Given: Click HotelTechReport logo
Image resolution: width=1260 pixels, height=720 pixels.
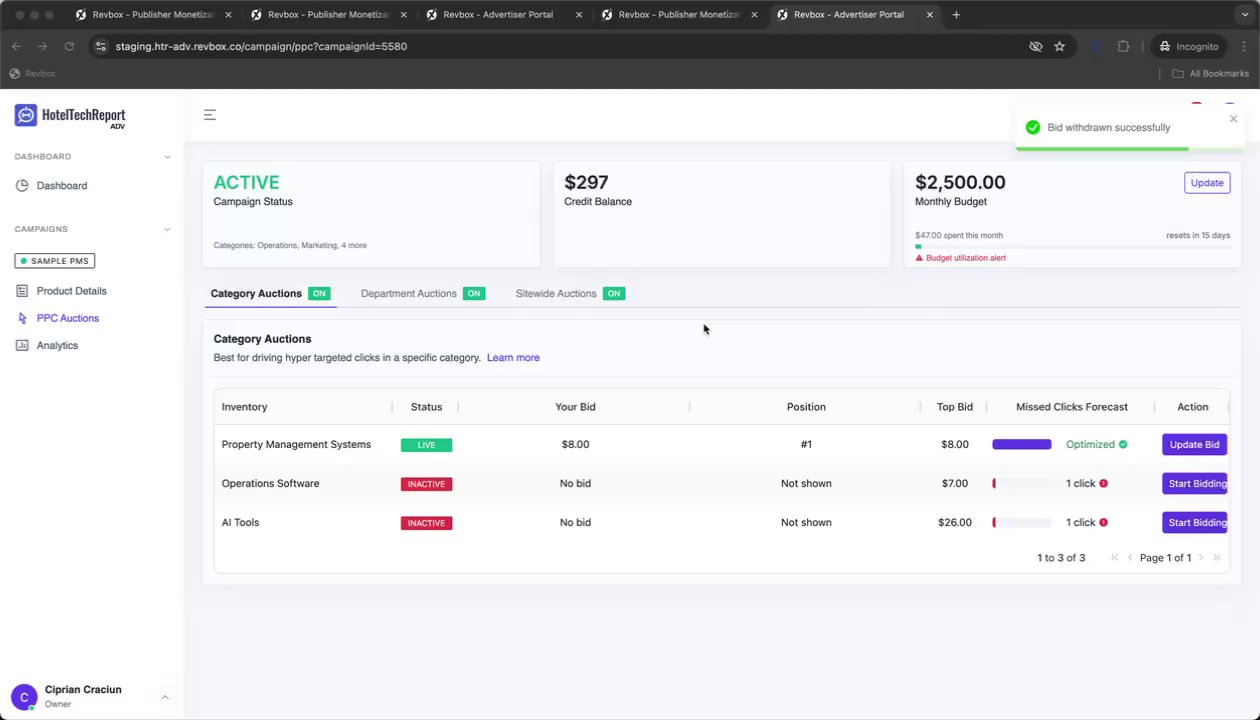Looking at the screenshot, I should (70, 116).
